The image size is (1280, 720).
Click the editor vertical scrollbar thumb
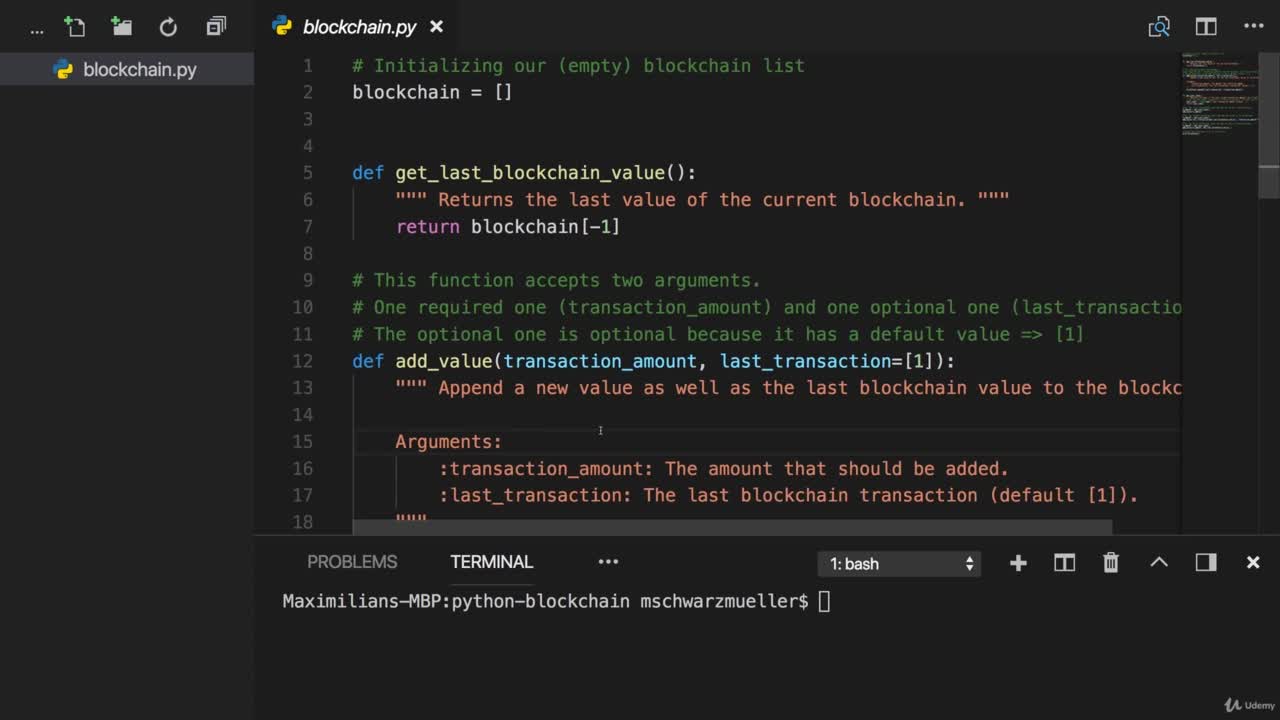[x=1269, y=125]
